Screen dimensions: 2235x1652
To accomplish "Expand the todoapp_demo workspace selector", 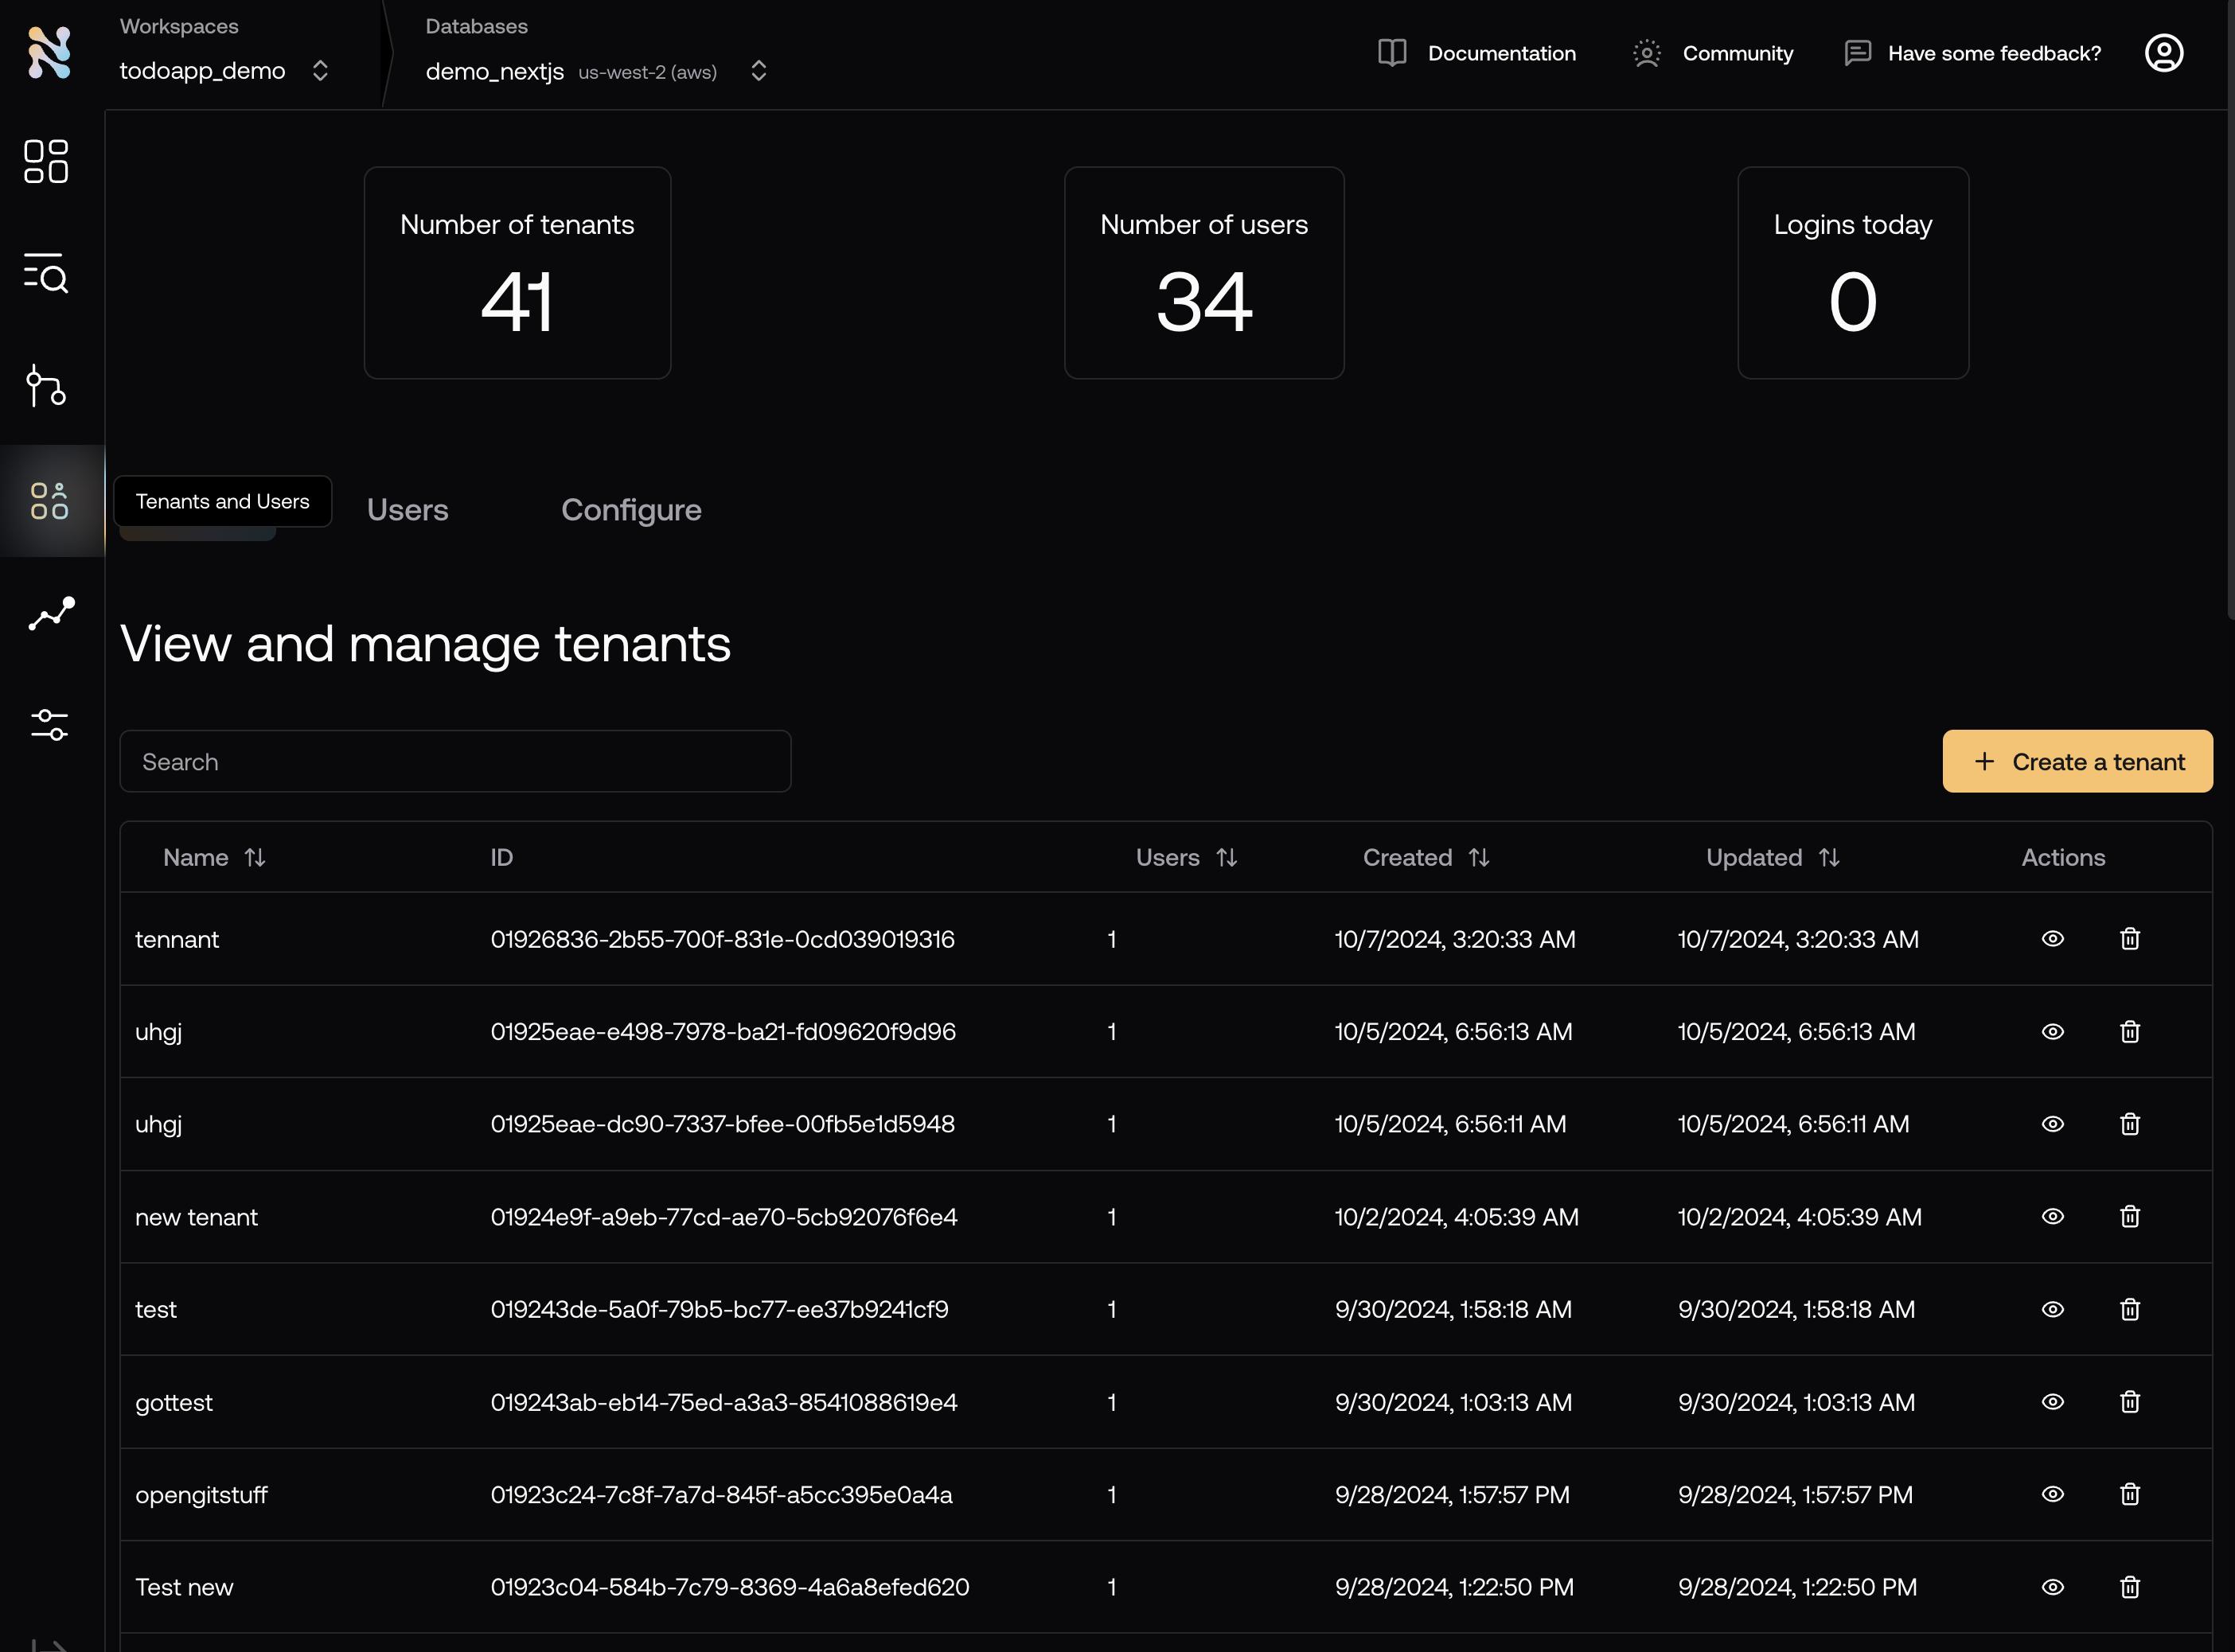I will click(320, 71).
